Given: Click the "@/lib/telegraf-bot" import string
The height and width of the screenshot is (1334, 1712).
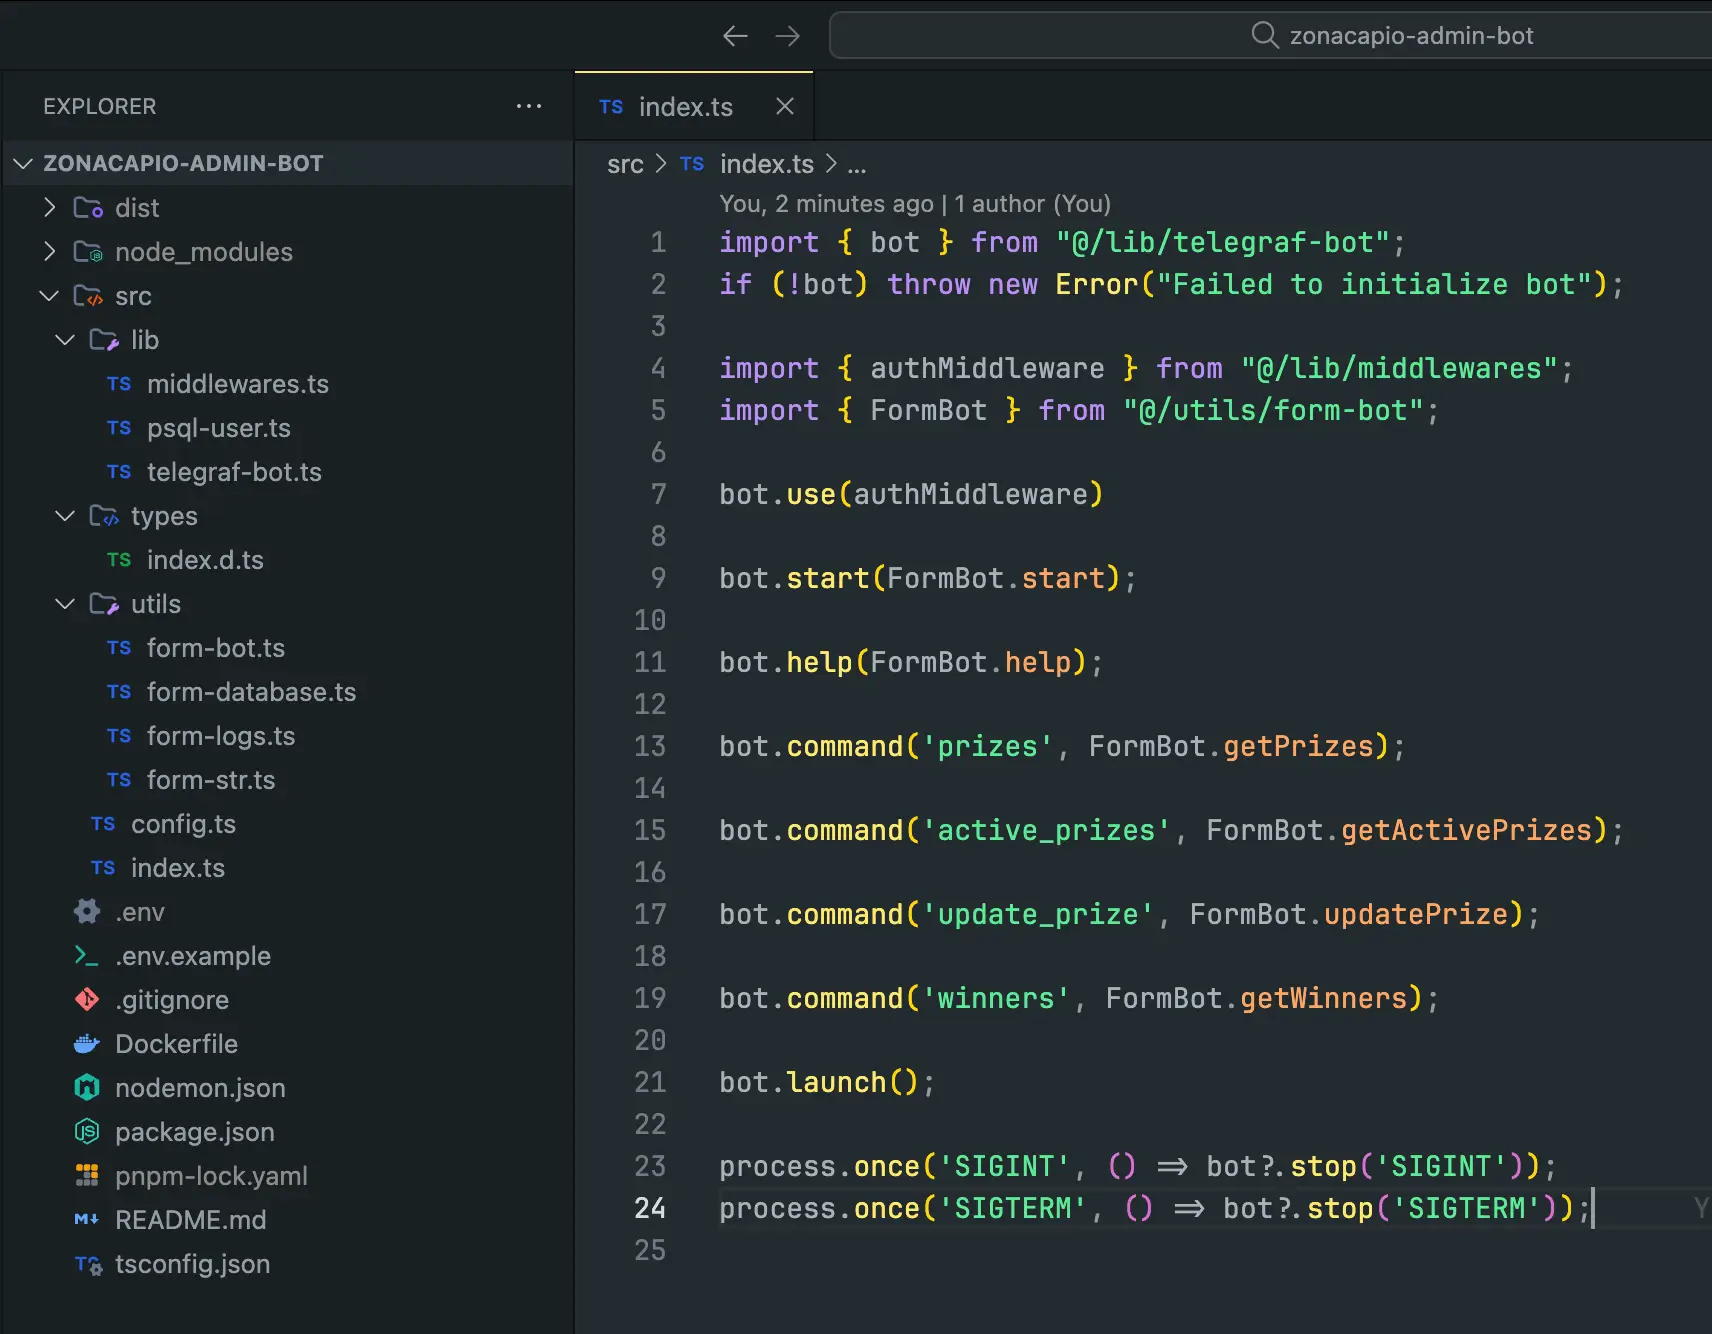Looking at the screenshot, I should [x=1222, y=242].
